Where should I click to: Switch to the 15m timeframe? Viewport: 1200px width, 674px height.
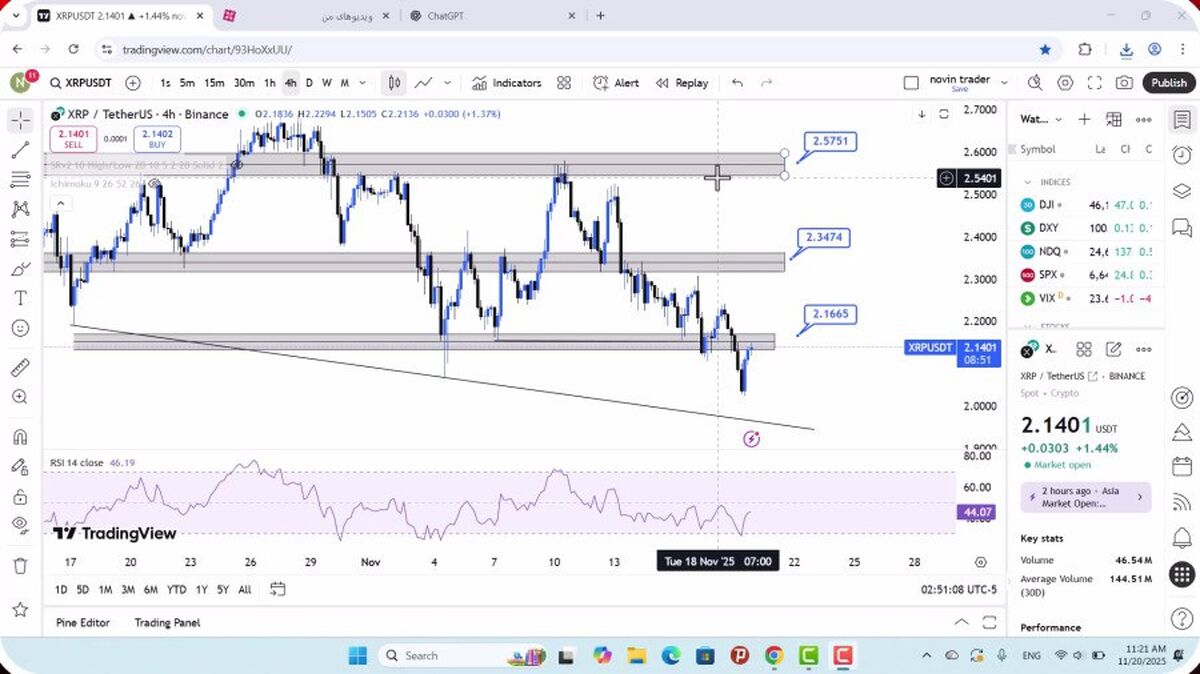[x=214, y=83]
